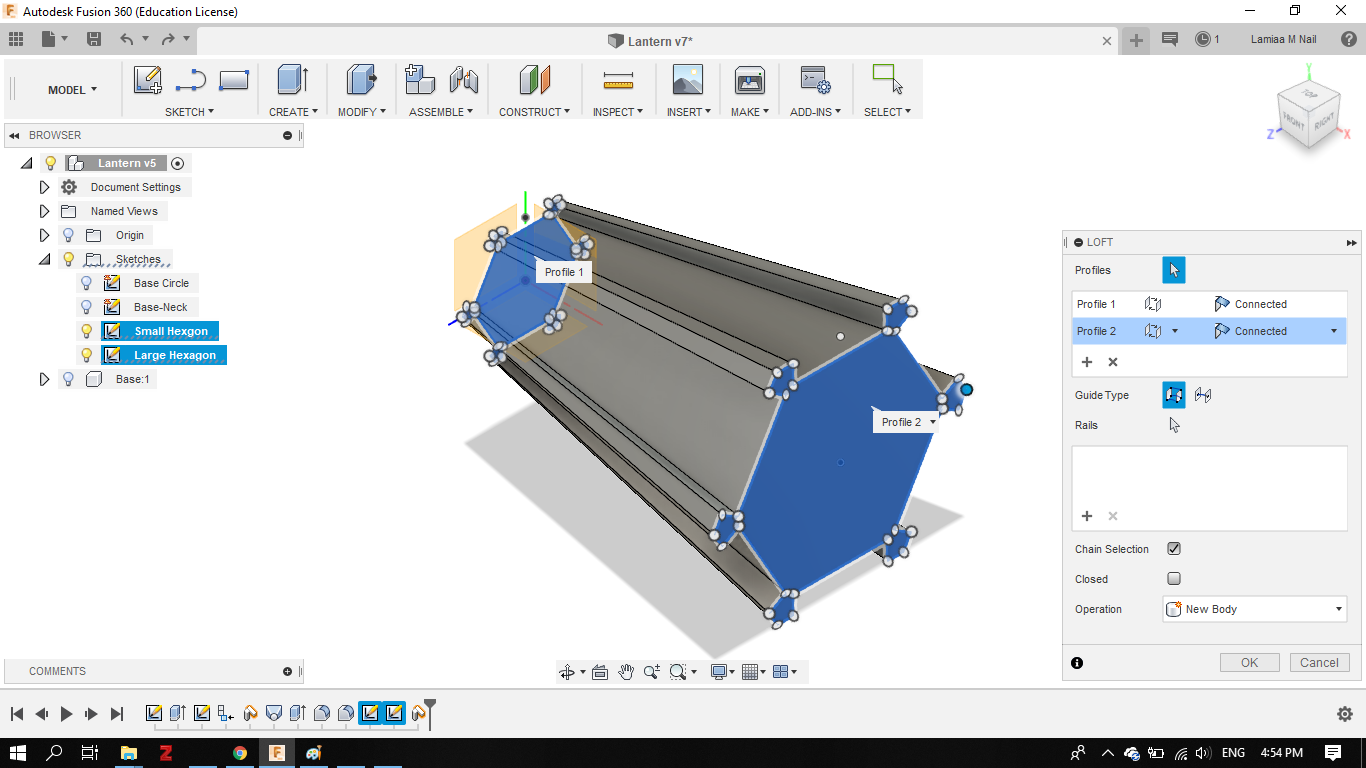The height and width of the screenshot is (768, 1366).
Task: Open the Operation New Body dropdown
Action: (1255, 609)
